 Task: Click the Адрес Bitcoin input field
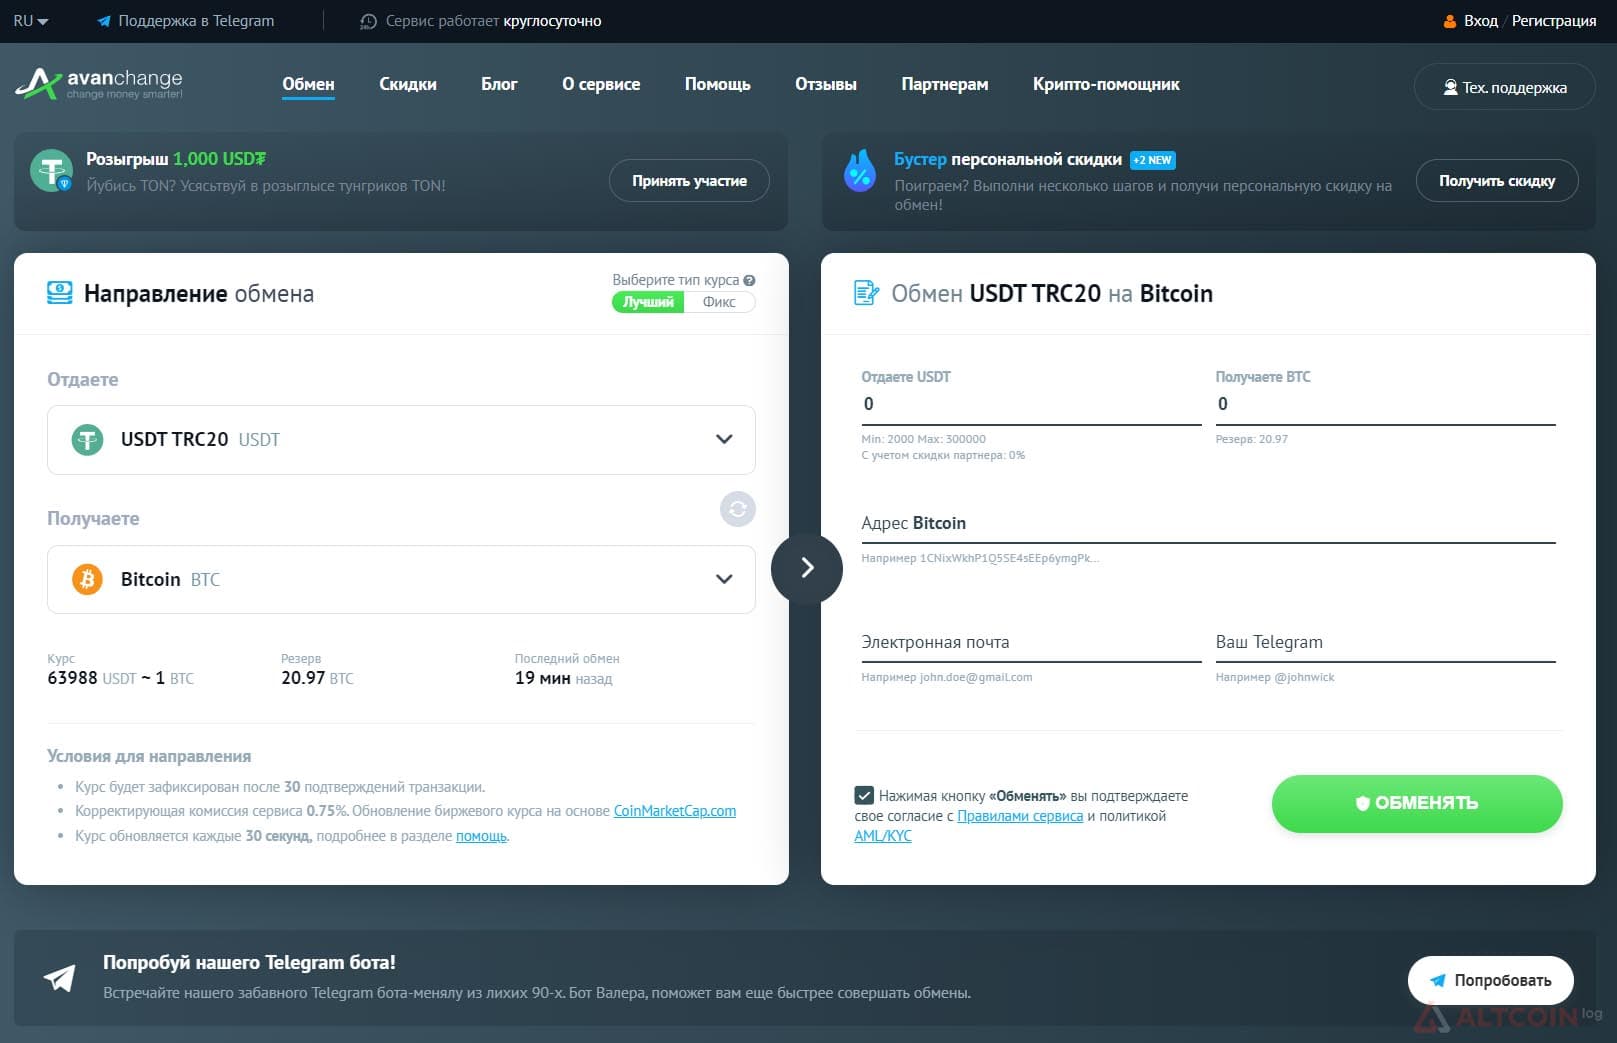pos(1208,523)
